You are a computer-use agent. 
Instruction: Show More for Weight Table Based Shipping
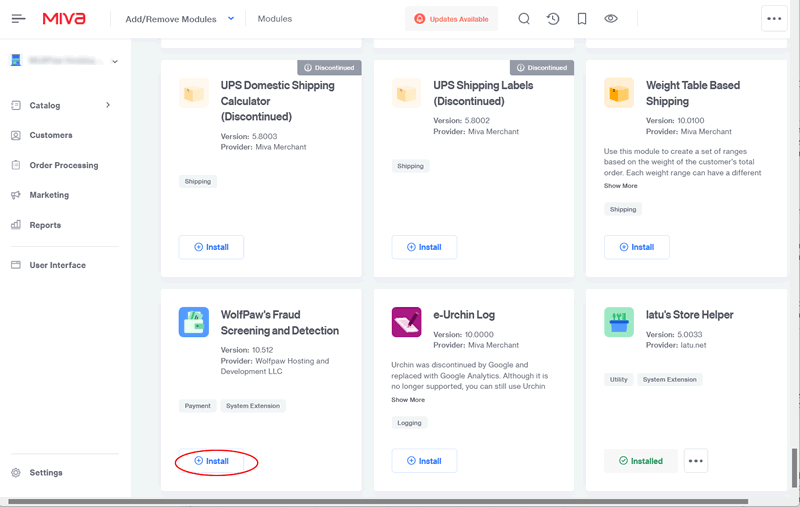tap(620, 186)
